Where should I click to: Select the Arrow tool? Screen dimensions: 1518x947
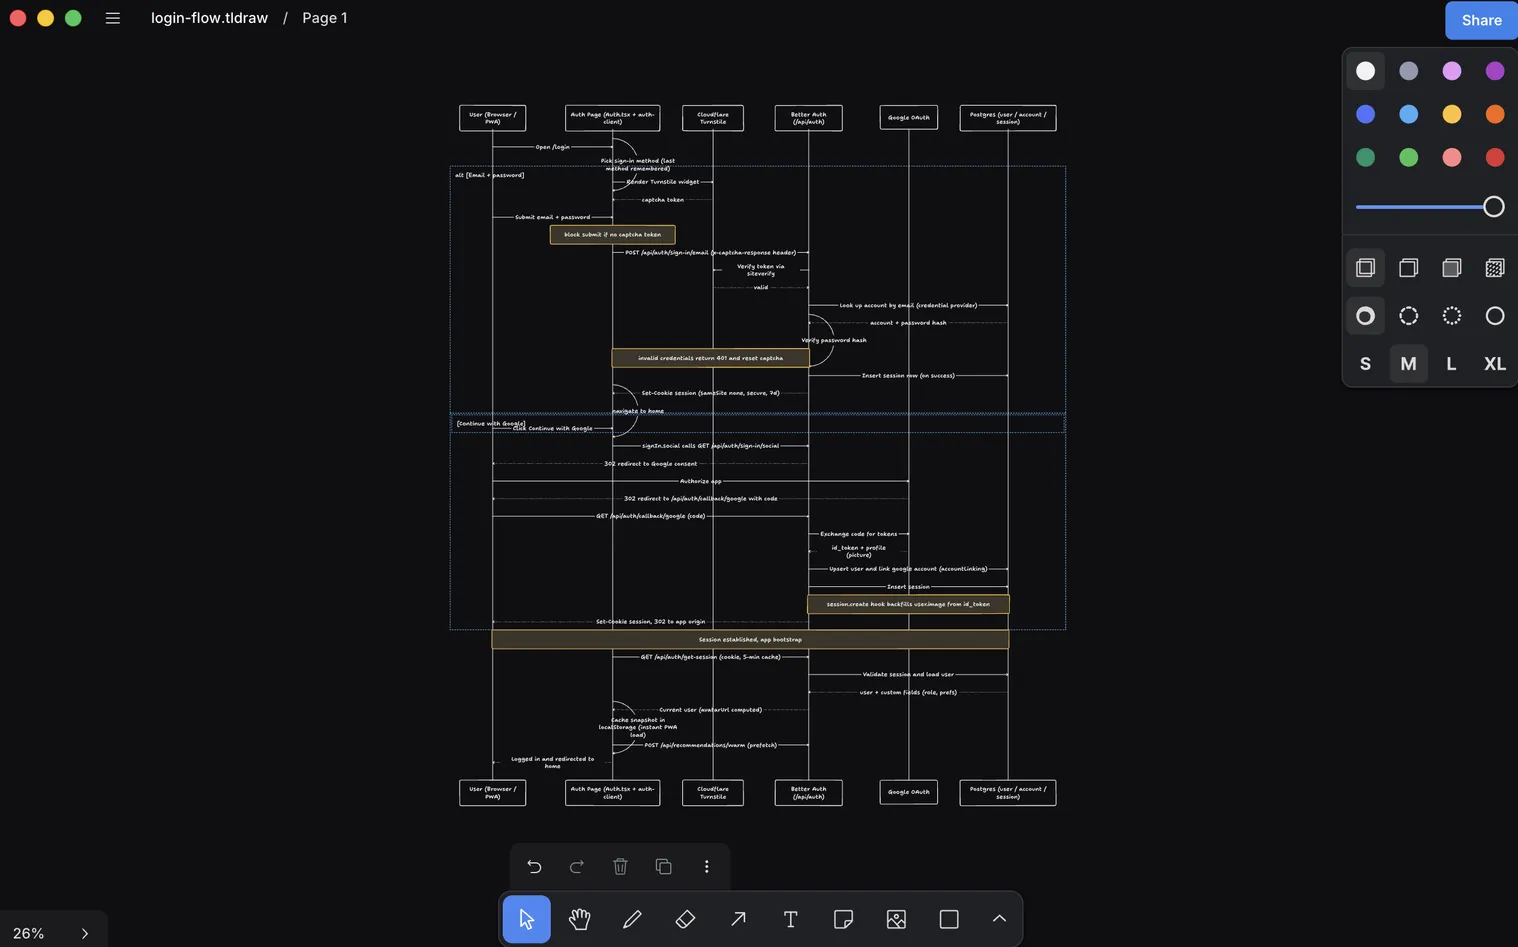[x=738, y=919]
